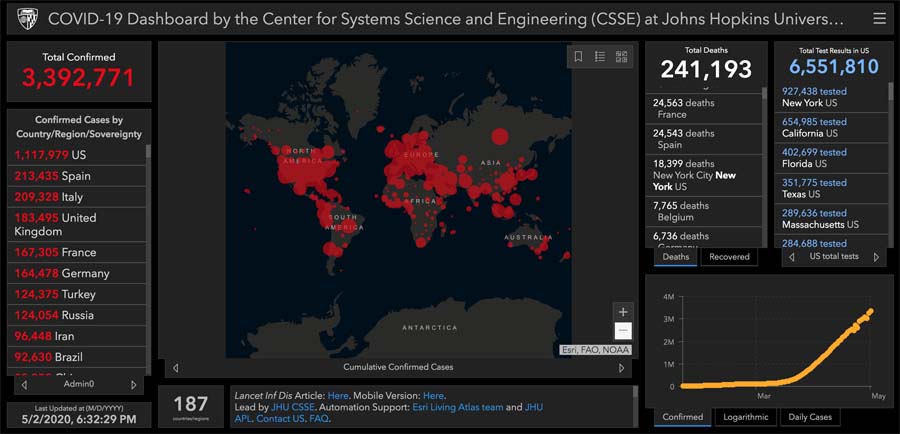Open the basemap gallery grid icon
Viewport: 900px width, 434px height.
tap(622, 56)
